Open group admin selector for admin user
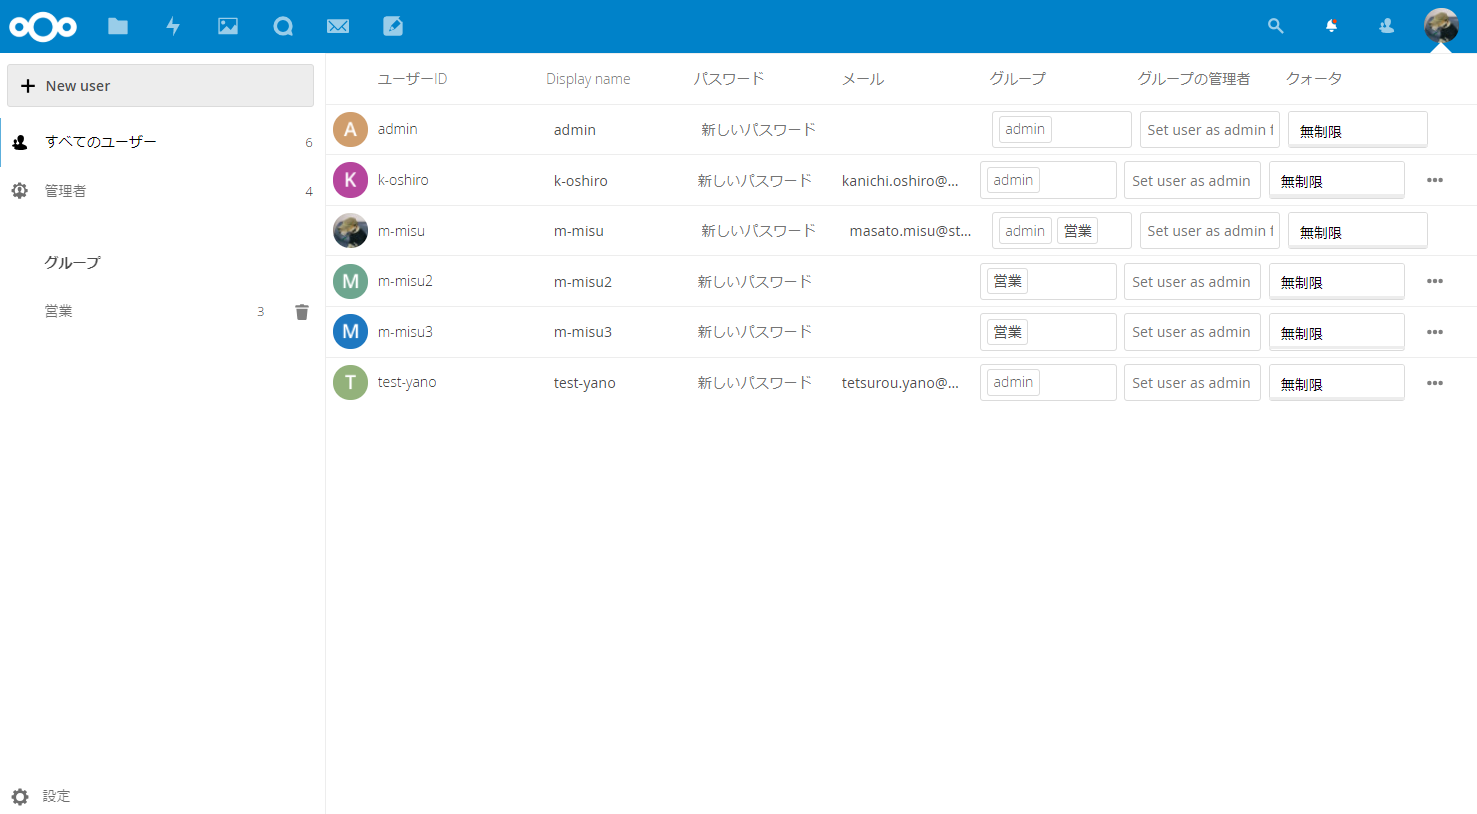This screenshot has width=1477, height=814. coord(1210,130)
